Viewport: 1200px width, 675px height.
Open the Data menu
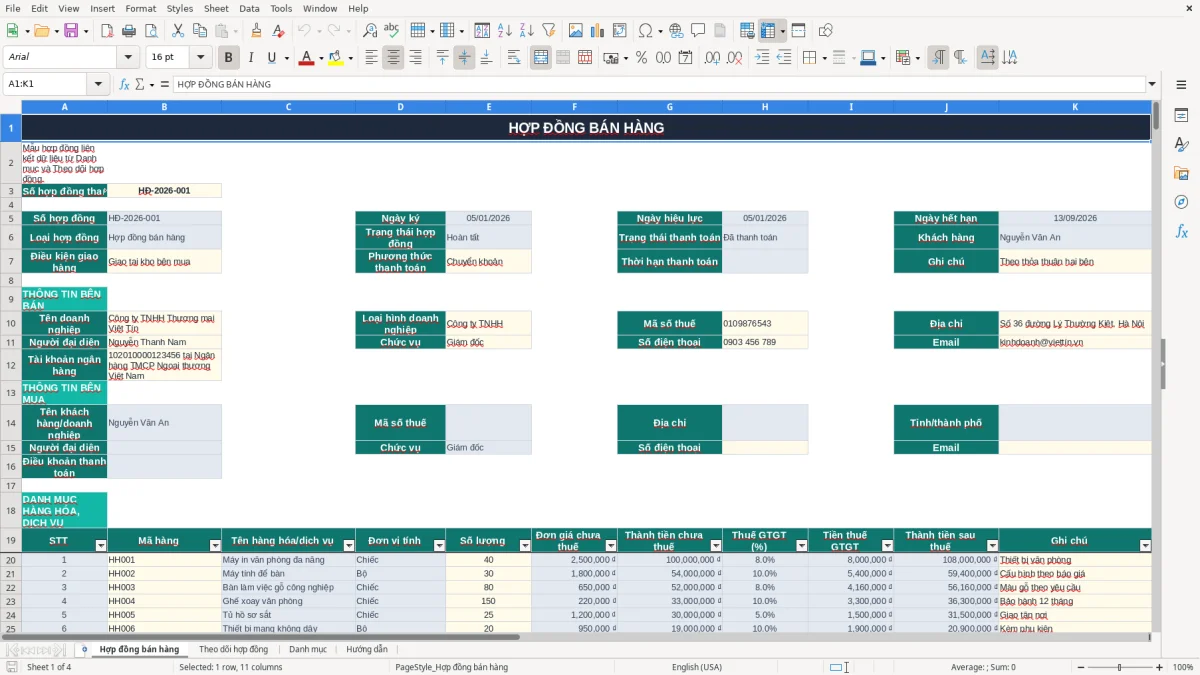[249, 8]
